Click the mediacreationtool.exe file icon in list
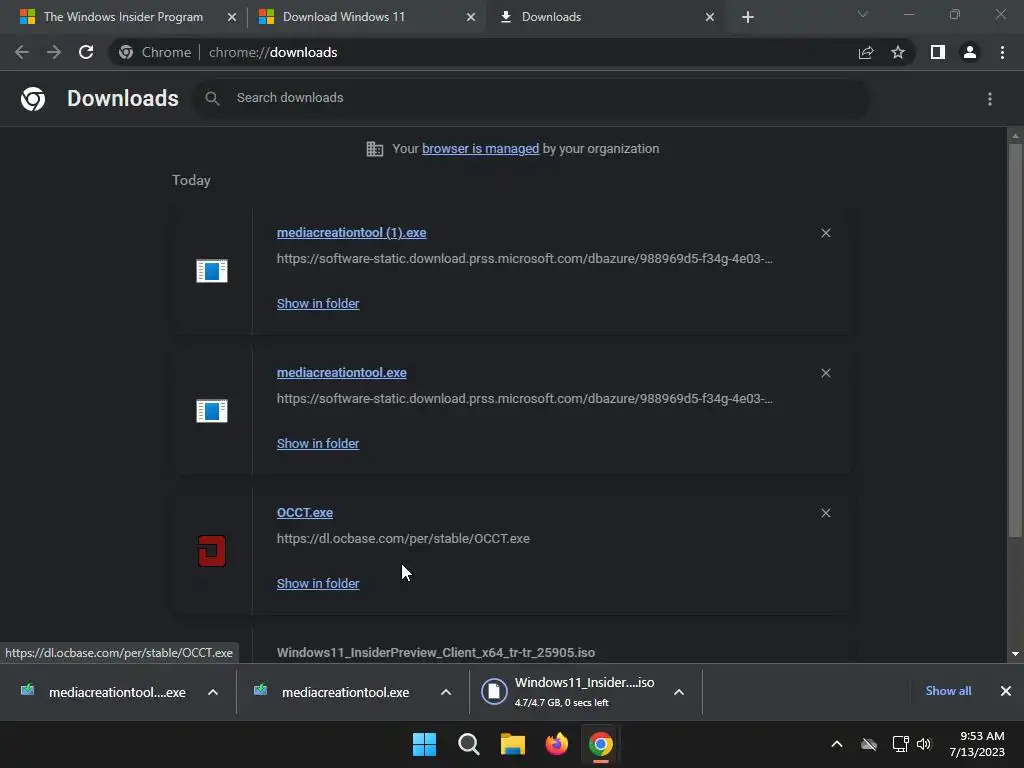This screenshot has width=1024, height=768. [x=212, y=411]
